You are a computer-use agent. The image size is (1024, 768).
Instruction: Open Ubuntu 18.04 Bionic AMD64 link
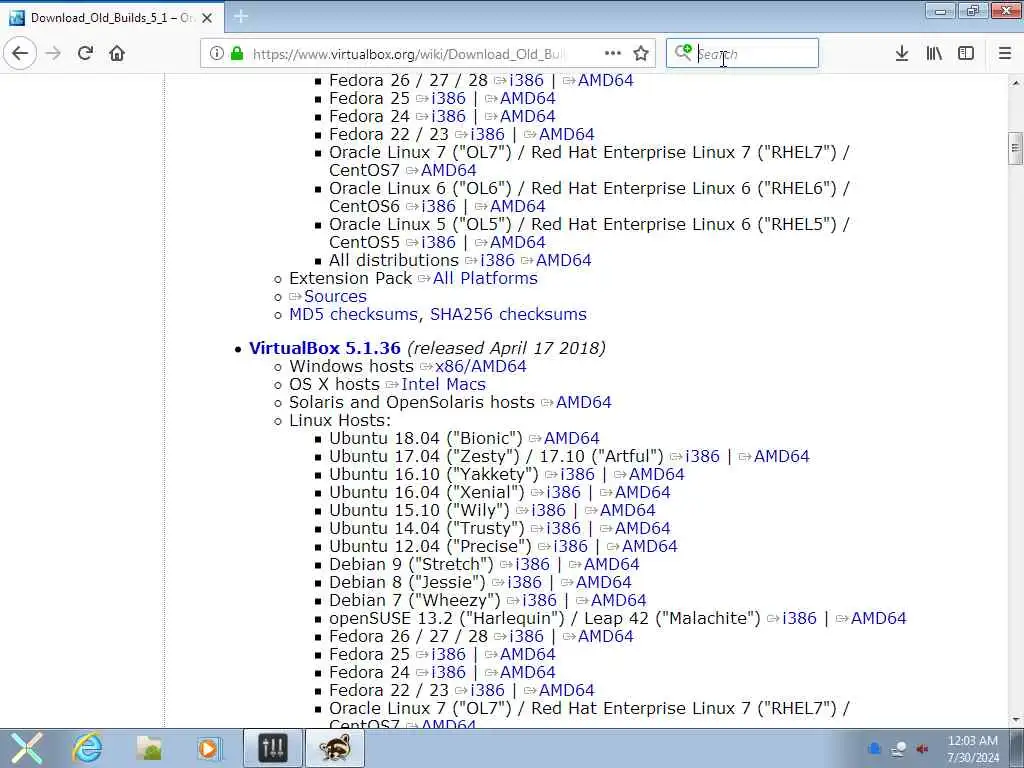(x=571, y=438)
